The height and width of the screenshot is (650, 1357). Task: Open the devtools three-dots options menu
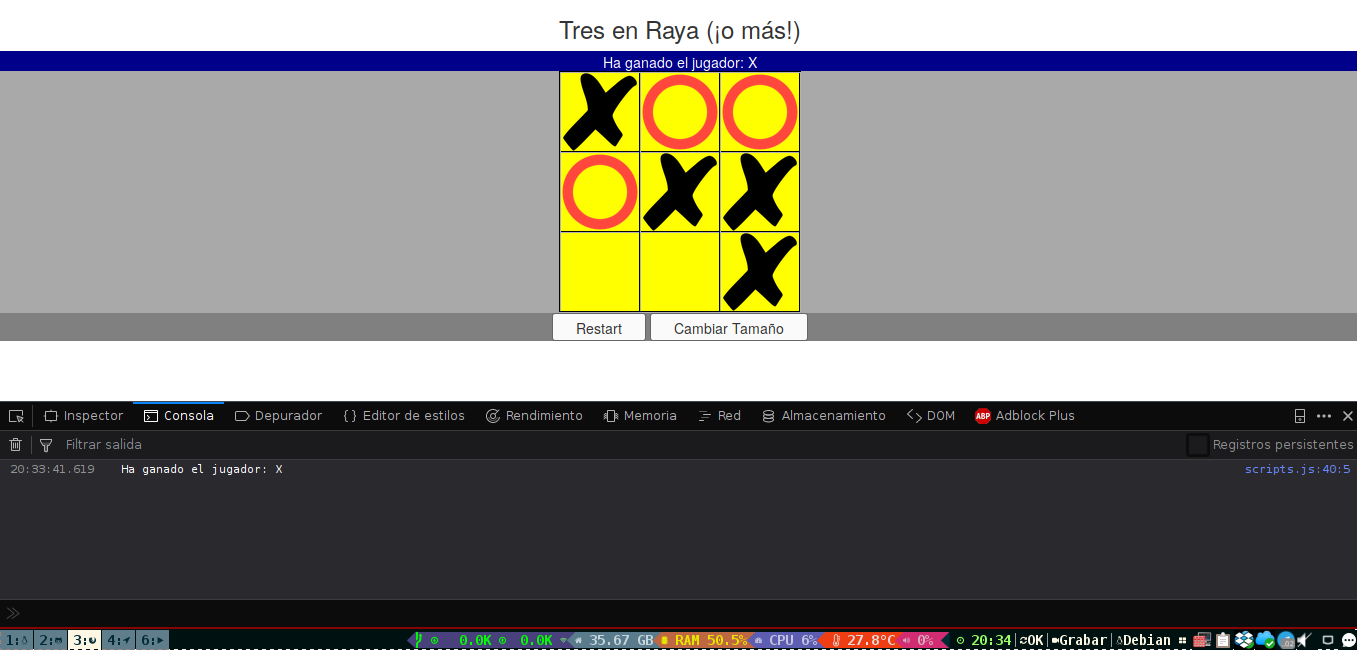click(x=1324, y=416)
